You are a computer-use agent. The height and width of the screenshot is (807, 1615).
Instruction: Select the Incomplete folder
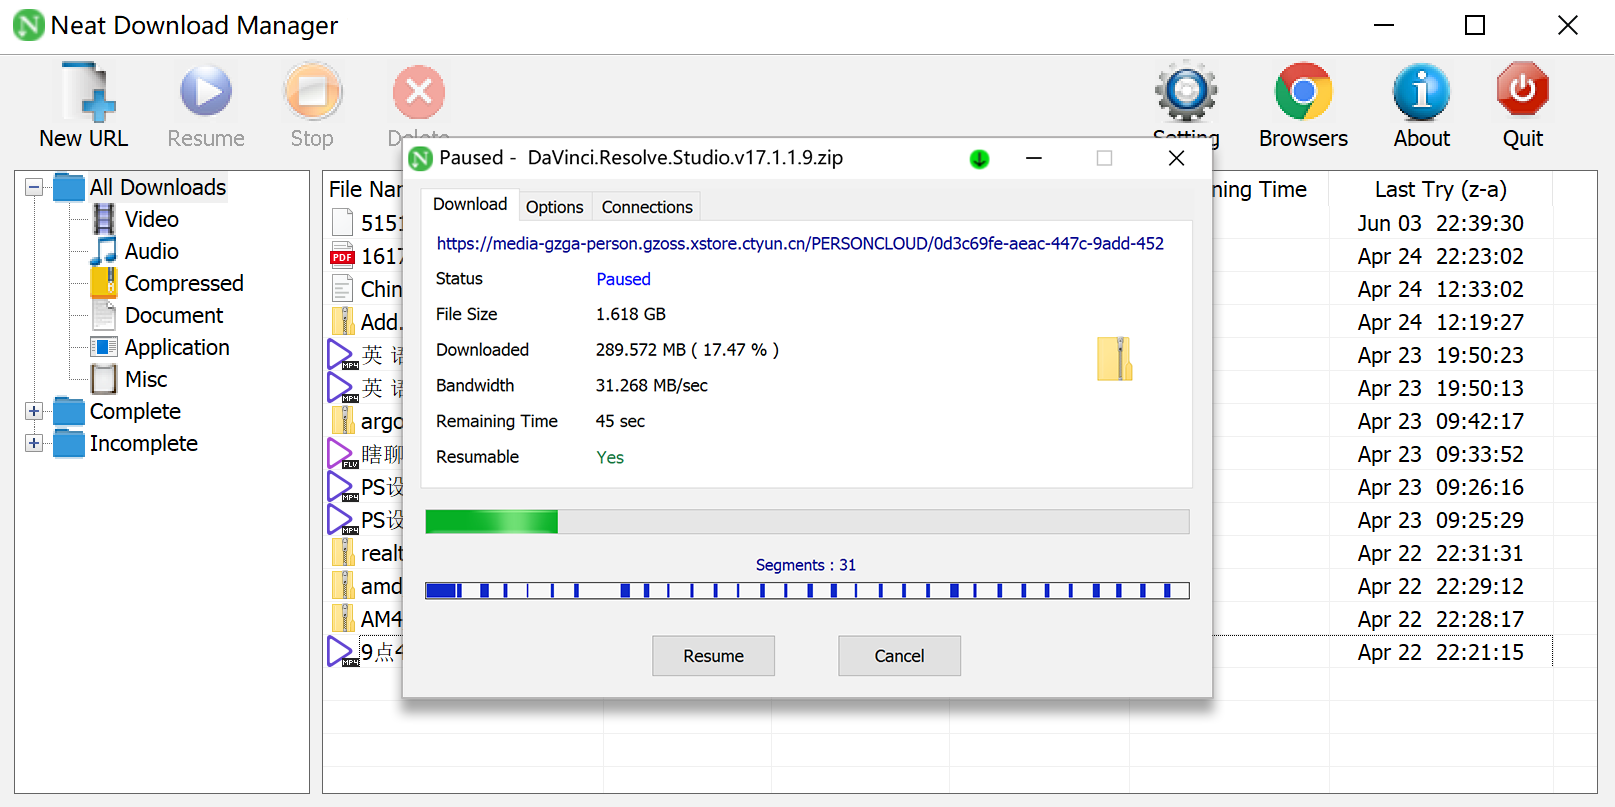[144, 443]
